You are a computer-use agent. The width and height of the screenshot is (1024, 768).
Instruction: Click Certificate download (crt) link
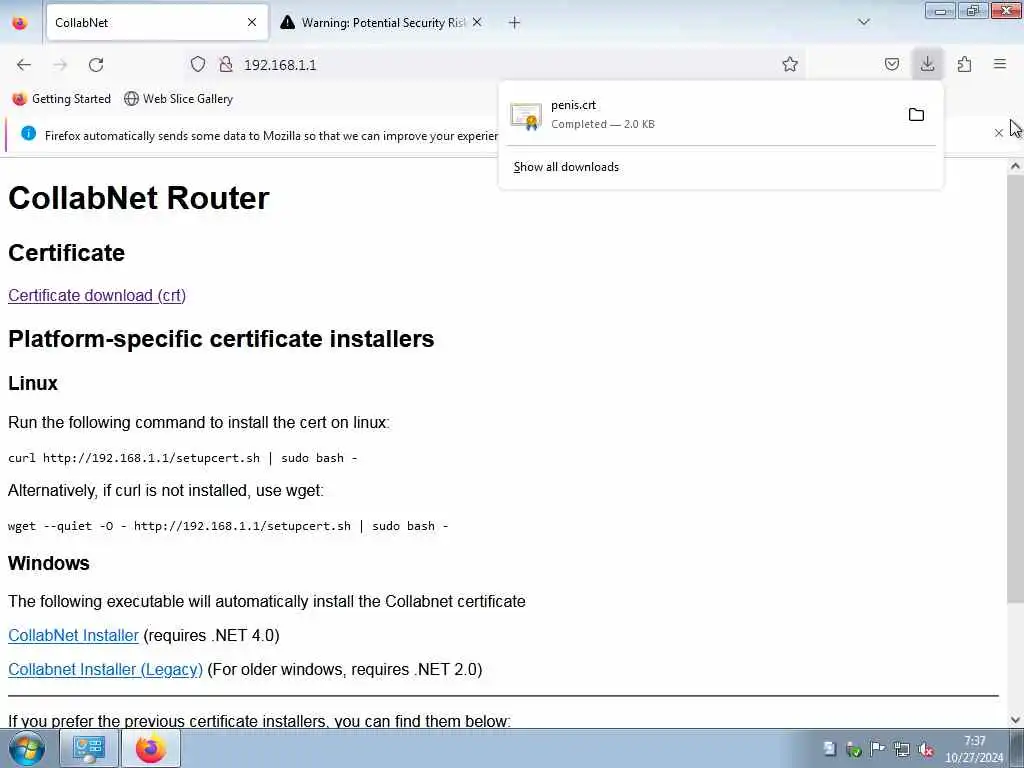pos(97,295)
